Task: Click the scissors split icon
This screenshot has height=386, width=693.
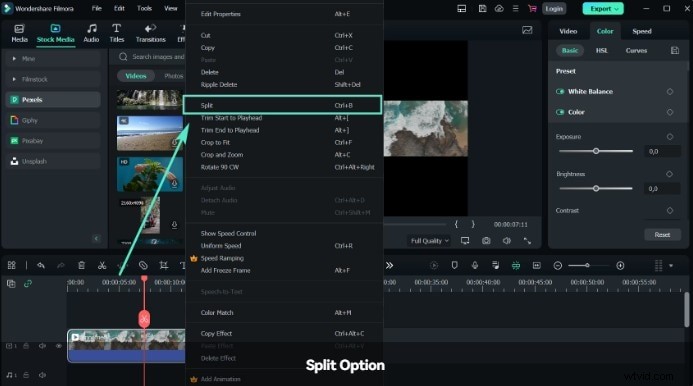Action: pyautogui.click(x=102, y=265)
